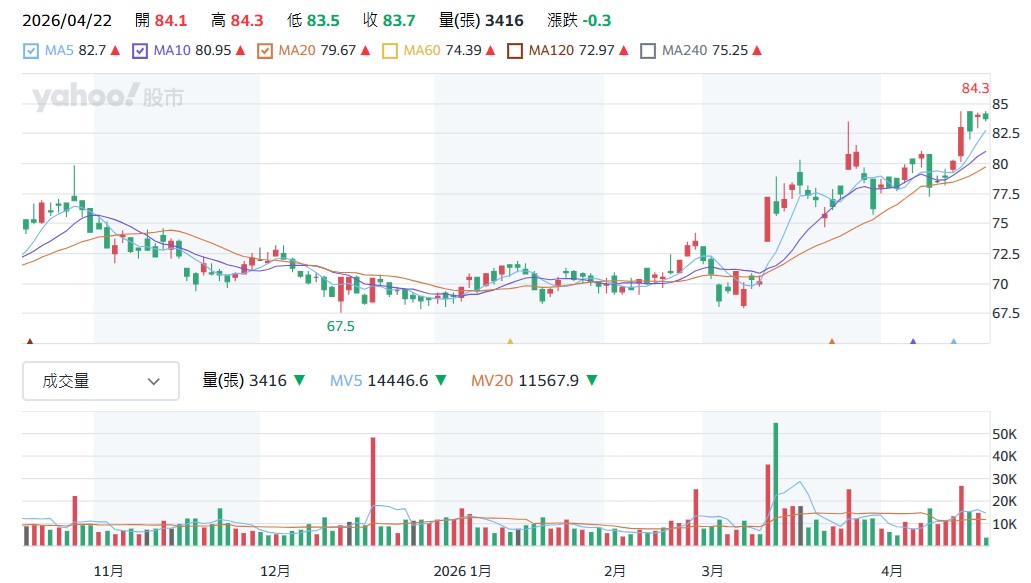
Task: Click the green down arrow next to MV5 value
Action: click(443, 381)
